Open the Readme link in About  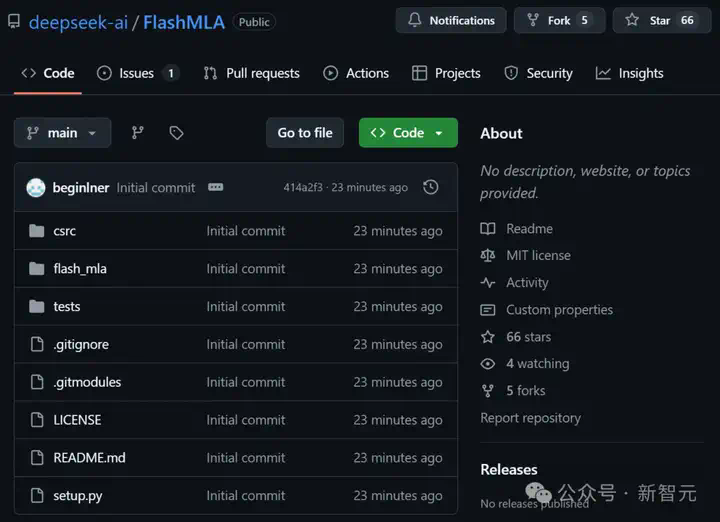[x=529, y=229]
